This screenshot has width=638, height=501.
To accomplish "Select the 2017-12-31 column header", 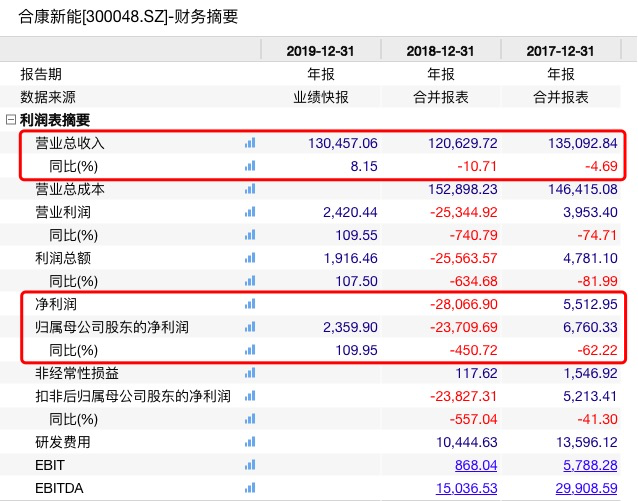I will (560, 51).
